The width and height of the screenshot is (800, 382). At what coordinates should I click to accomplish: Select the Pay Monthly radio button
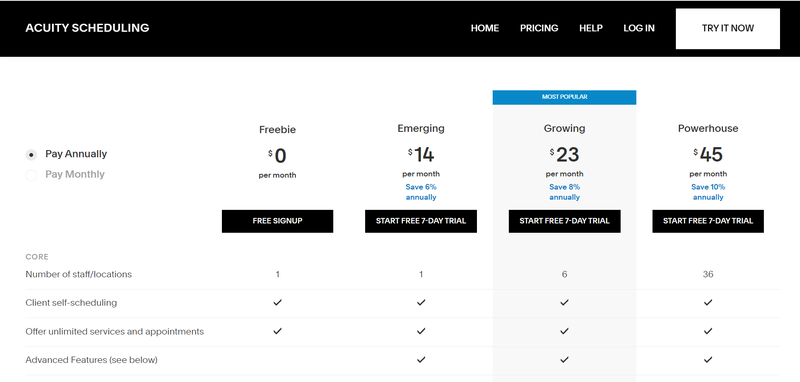[x=31, y=175]
